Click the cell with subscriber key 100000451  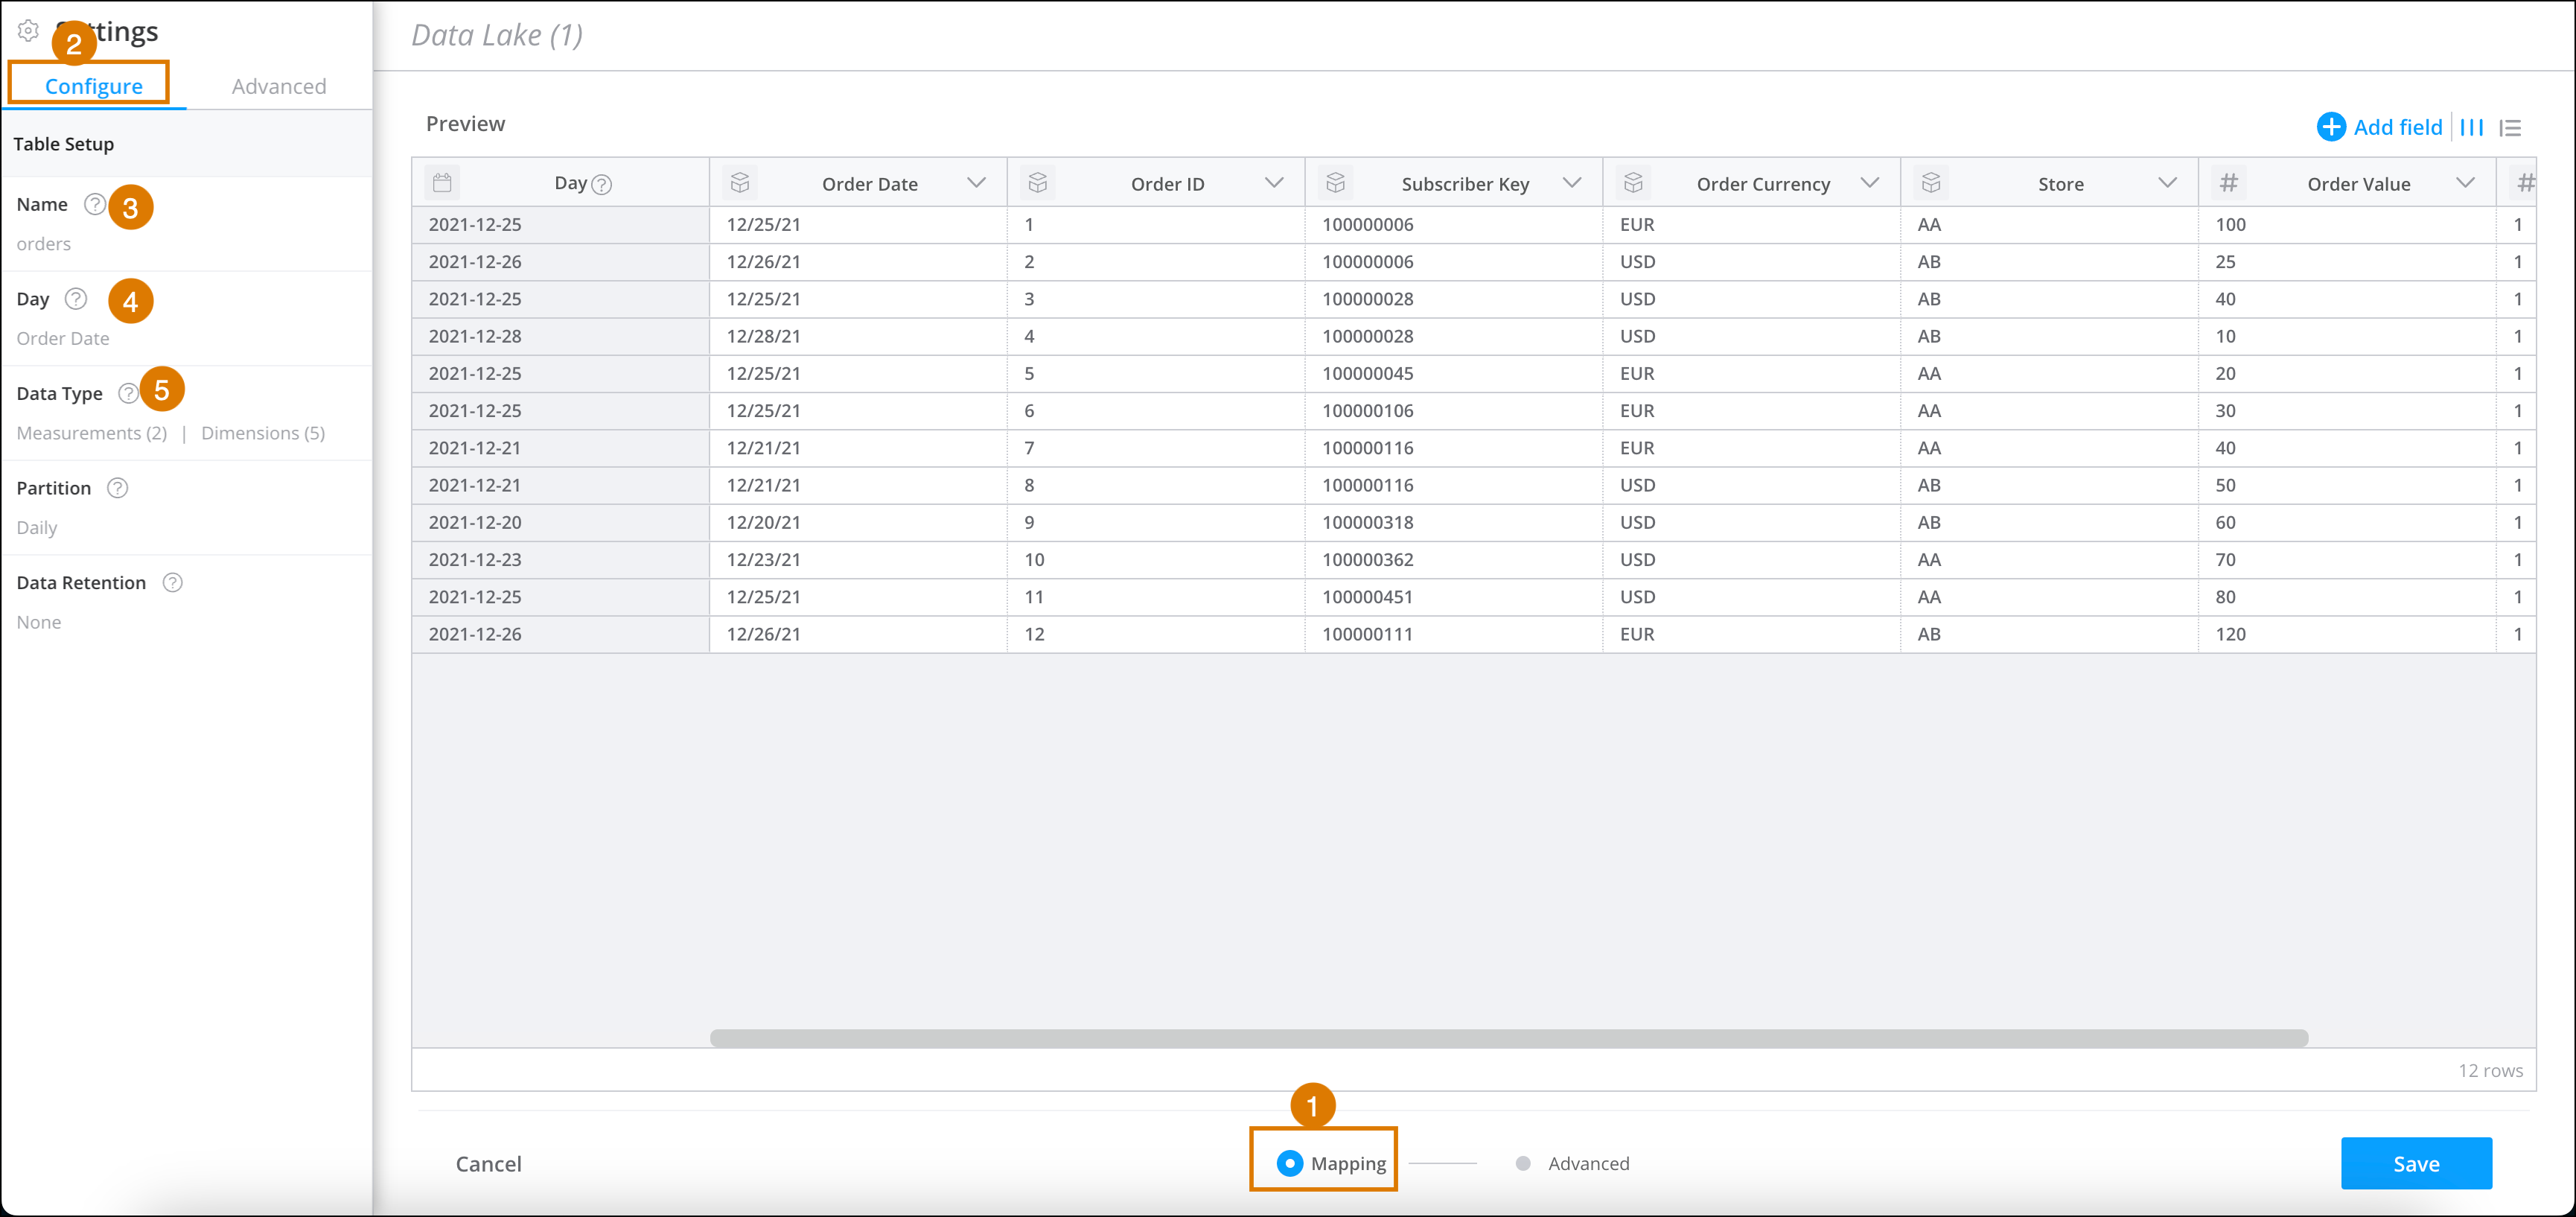(x=1453, y=597)
